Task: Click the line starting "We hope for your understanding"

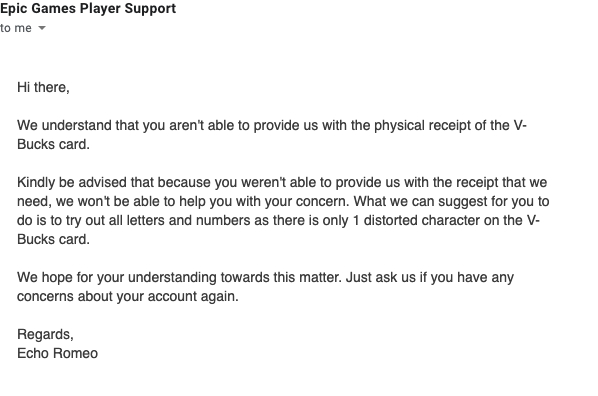Action: 265,277
